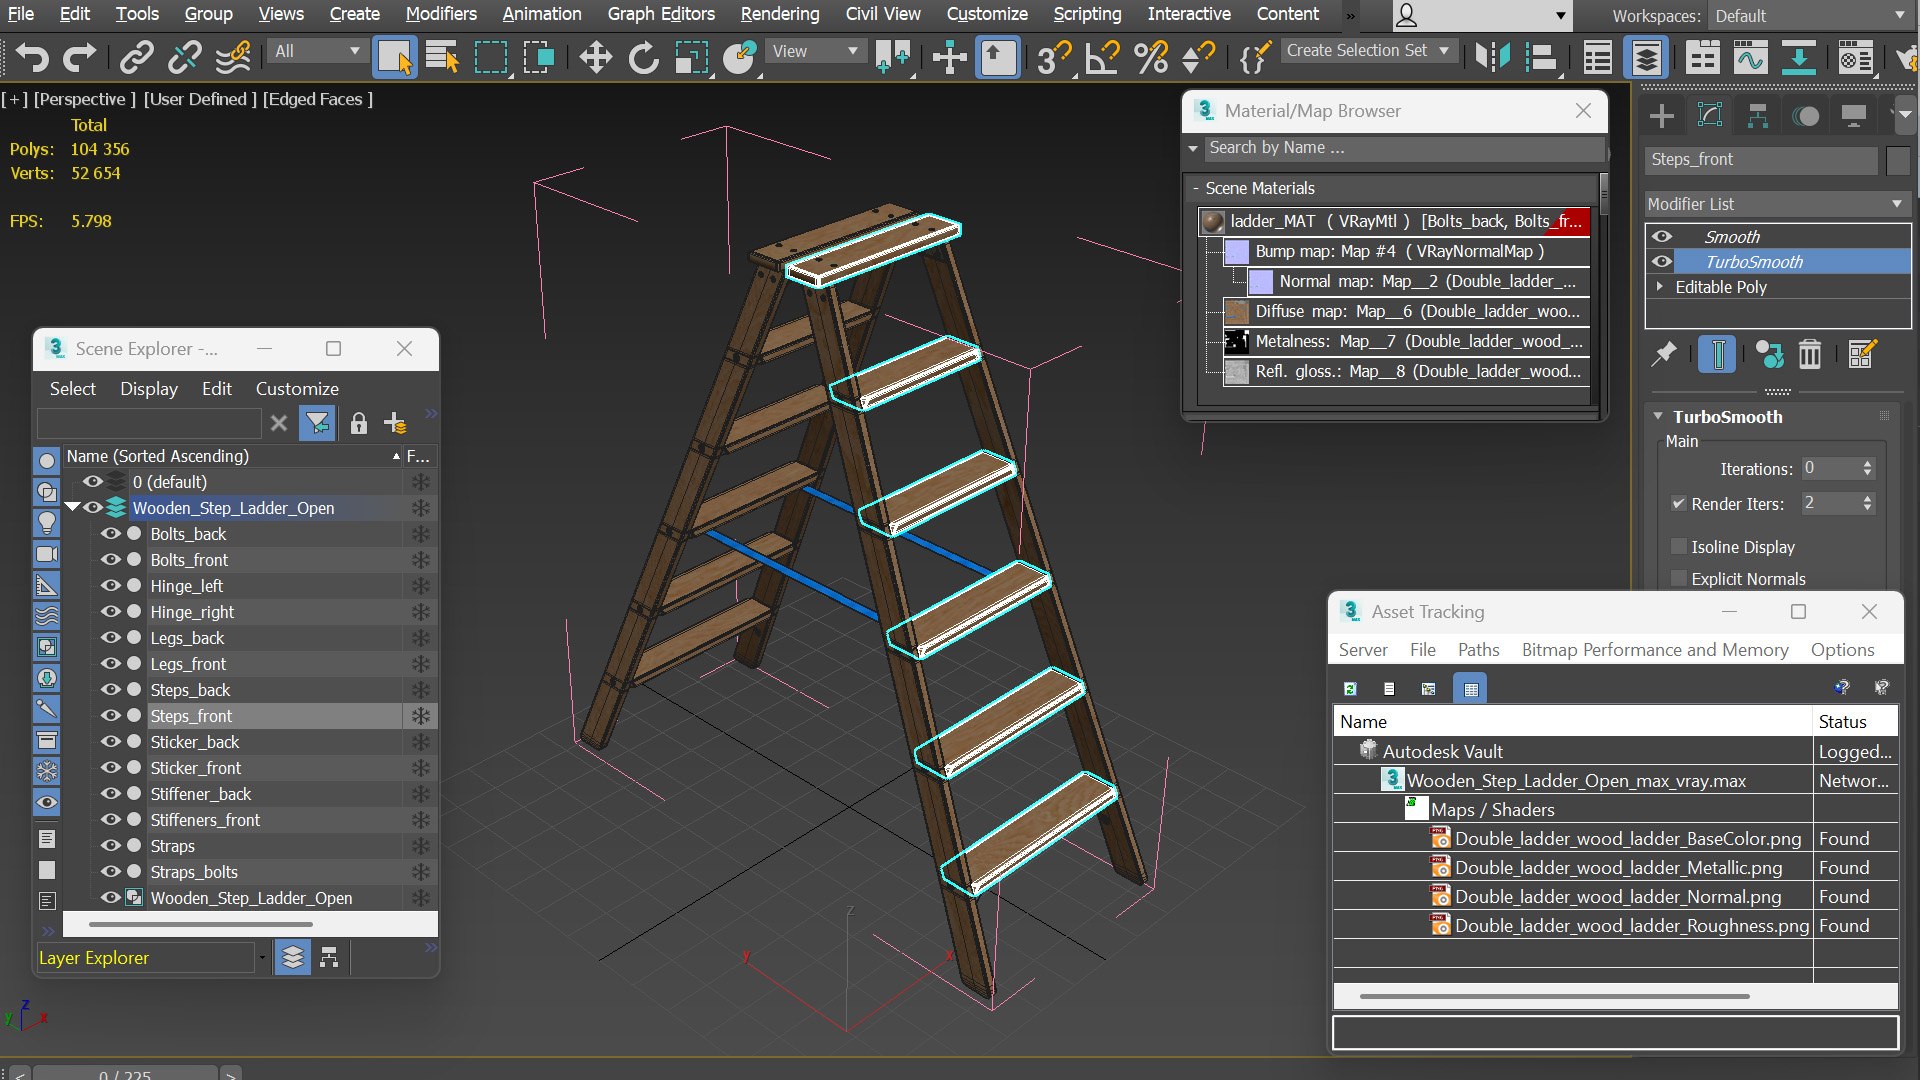Open the Display menu in Scene Explorer
The image size is (1920, 1080).
149,388
